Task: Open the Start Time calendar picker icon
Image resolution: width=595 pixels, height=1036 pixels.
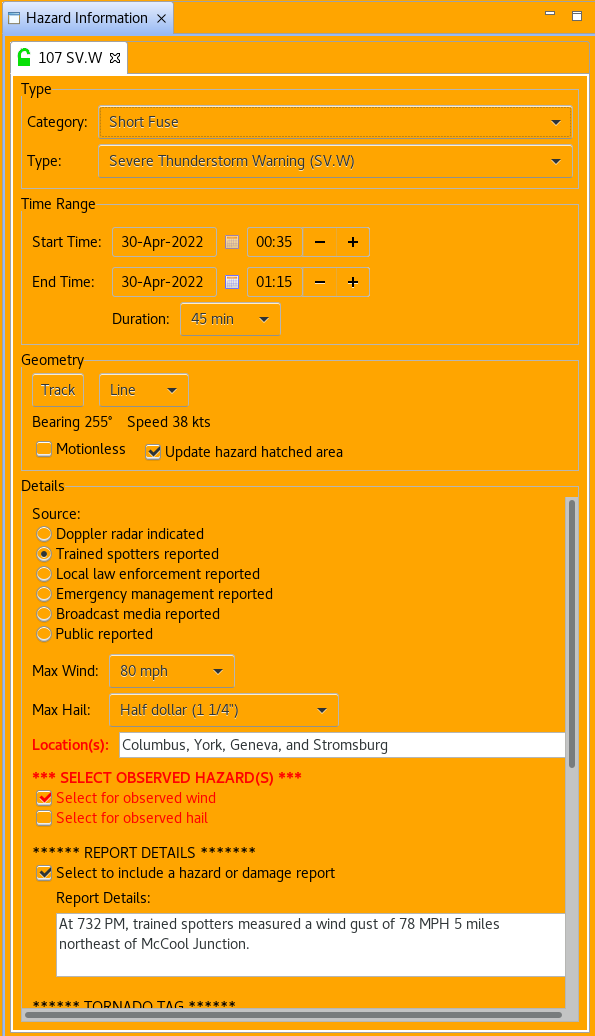Action: [231, 242]
